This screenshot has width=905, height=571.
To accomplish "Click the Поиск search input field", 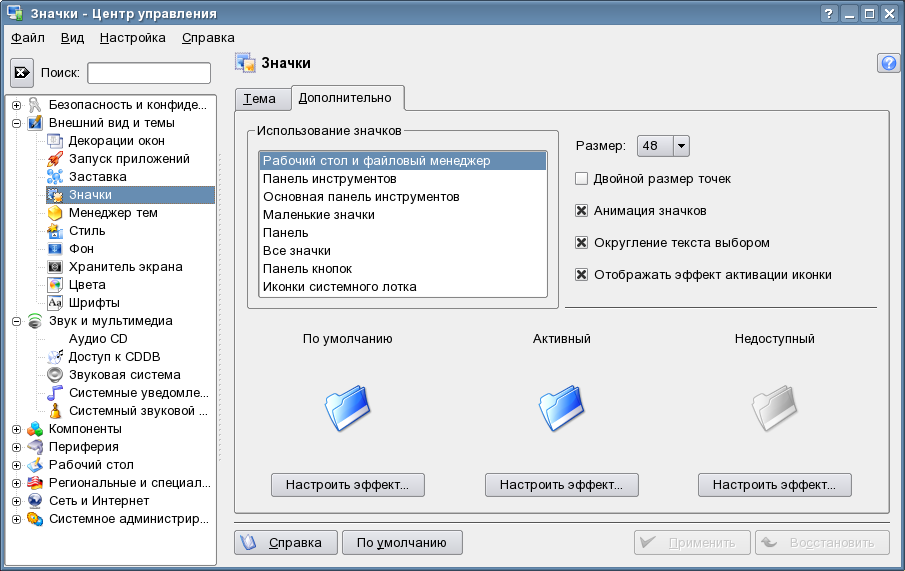I will click(x=149, y=73).
